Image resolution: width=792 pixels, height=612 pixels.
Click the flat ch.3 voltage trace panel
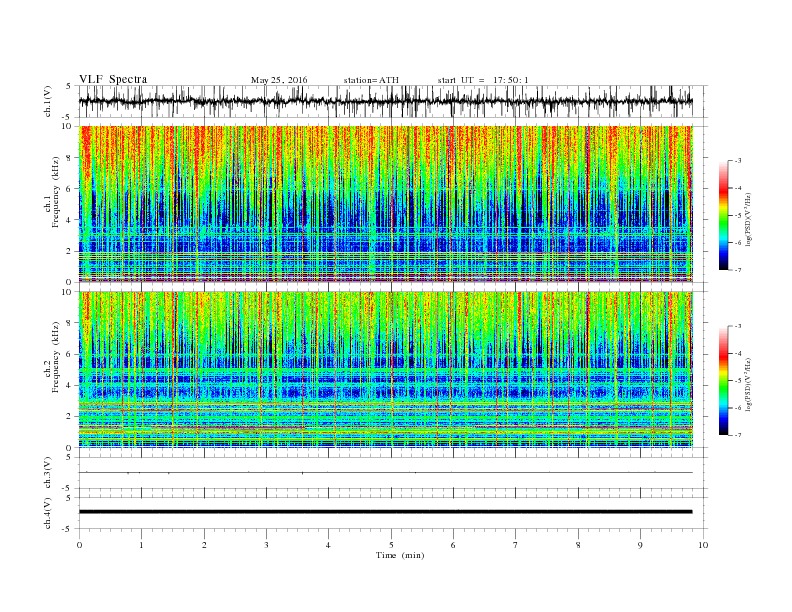pos(392,473)
